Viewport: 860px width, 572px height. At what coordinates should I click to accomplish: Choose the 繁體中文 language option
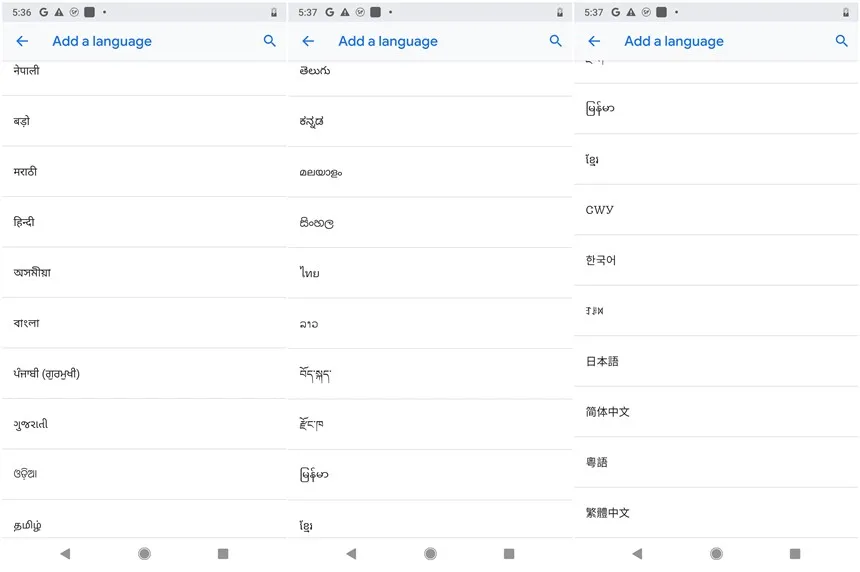click(x=716, y=513)
